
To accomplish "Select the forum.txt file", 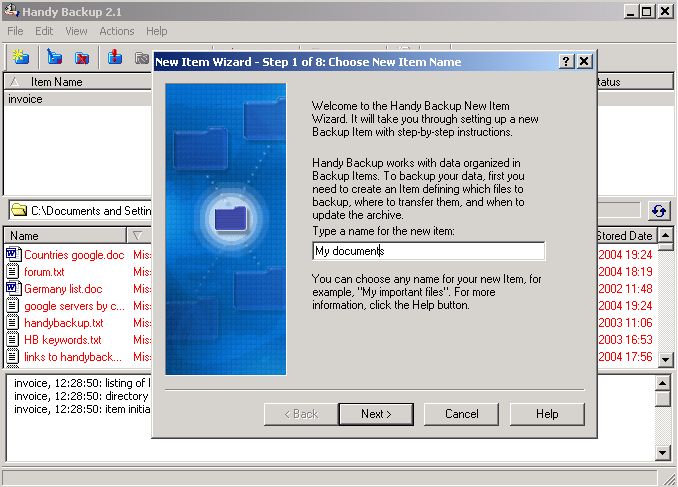I will click(44, 272).
